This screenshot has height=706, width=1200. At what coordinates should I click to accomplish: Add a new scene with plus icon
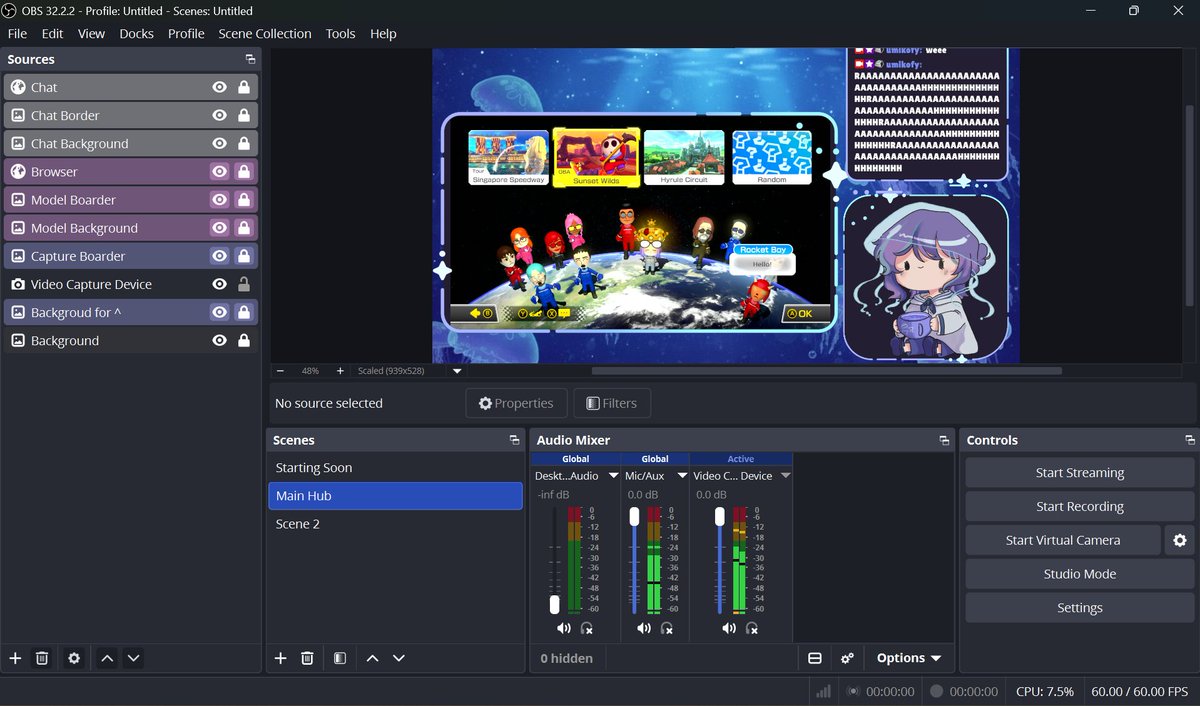click(280, 658)
